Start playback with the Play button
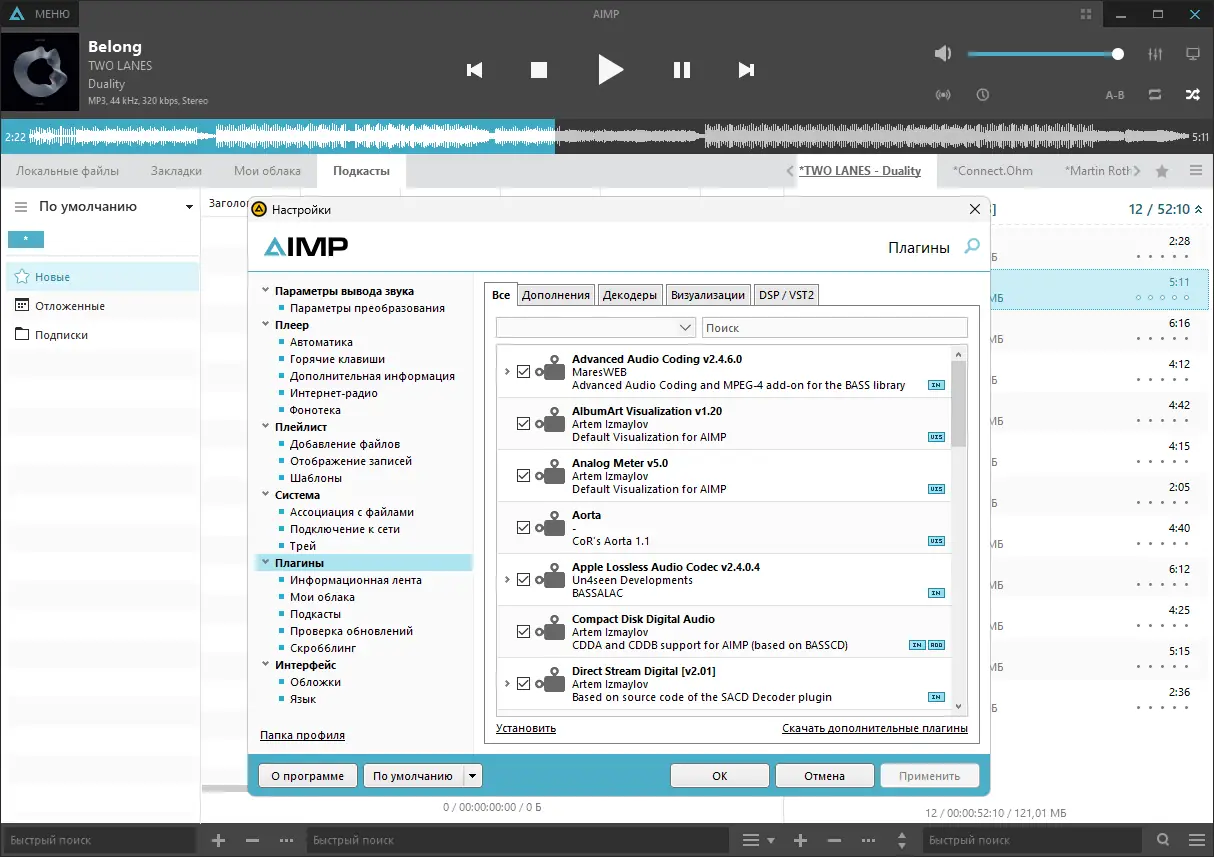 click(x=610, y=70)
